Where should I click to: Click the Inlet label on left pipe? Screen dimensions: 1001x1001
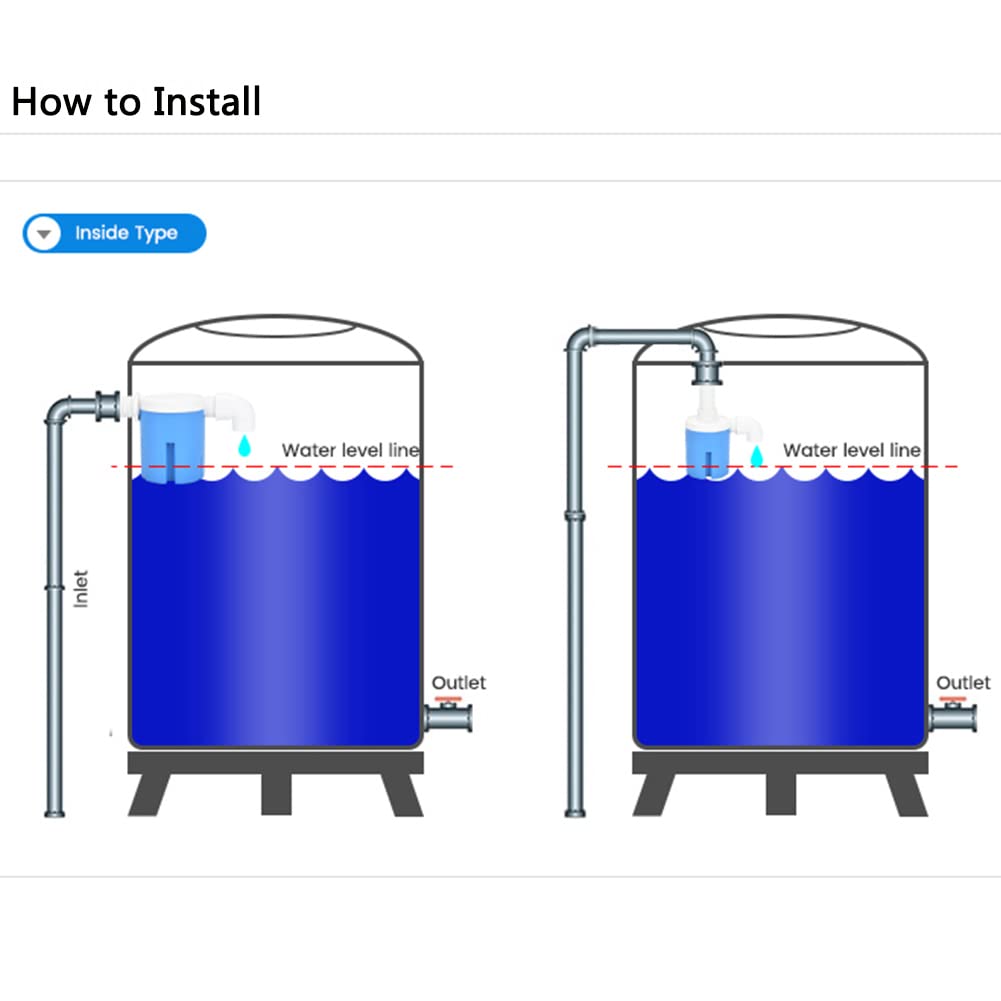(x=80, y=589)
